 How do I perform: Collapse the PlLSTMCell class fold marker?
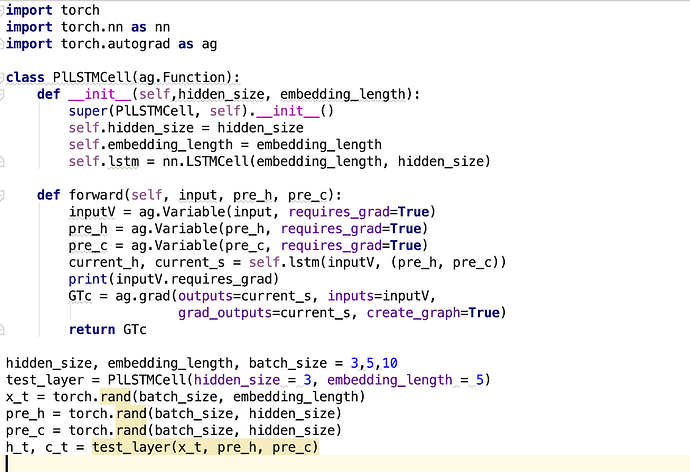(4, 77)
